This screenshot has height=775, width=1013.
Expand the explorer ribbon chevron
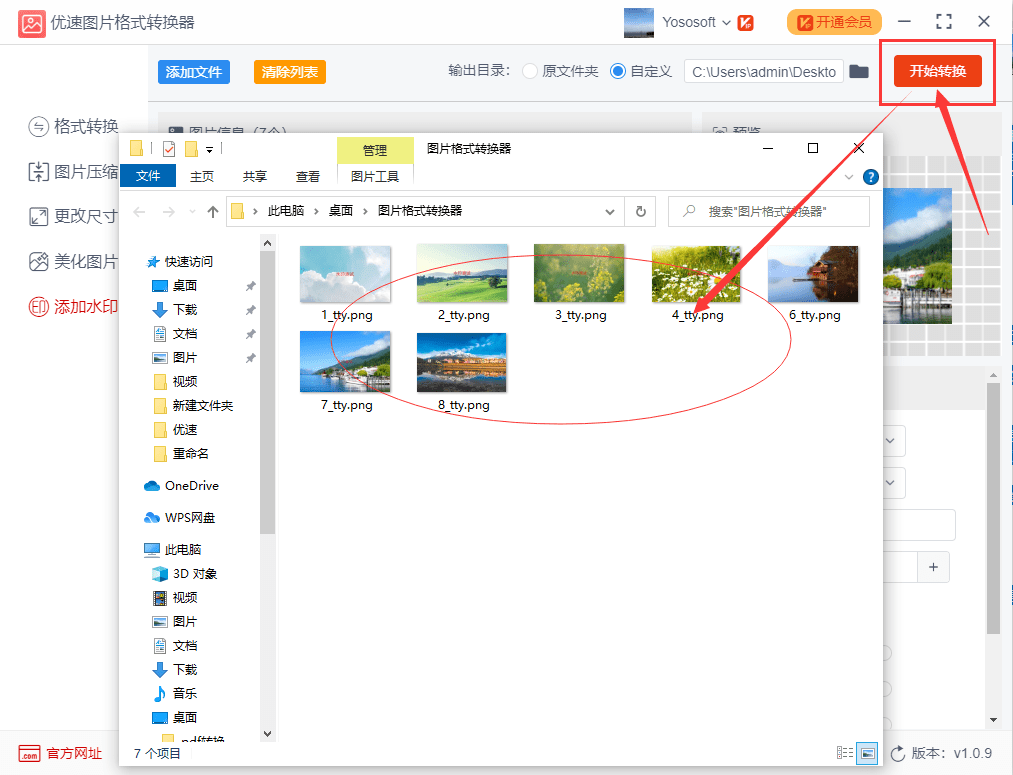849,177
